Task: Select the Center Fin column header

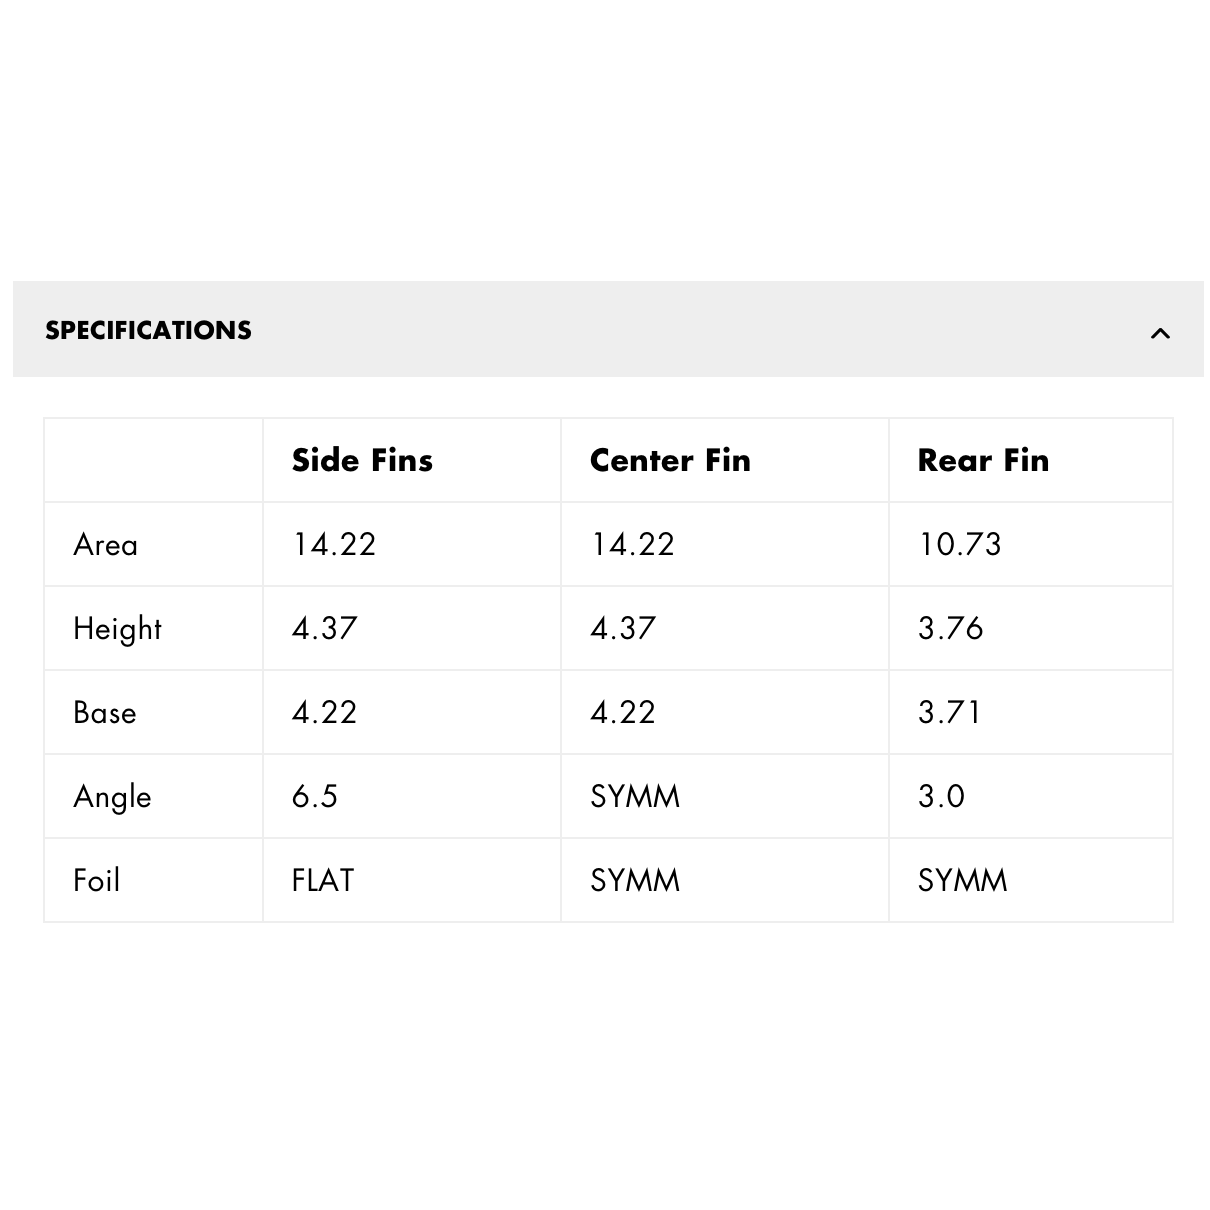Action: [x=670, y=460]
